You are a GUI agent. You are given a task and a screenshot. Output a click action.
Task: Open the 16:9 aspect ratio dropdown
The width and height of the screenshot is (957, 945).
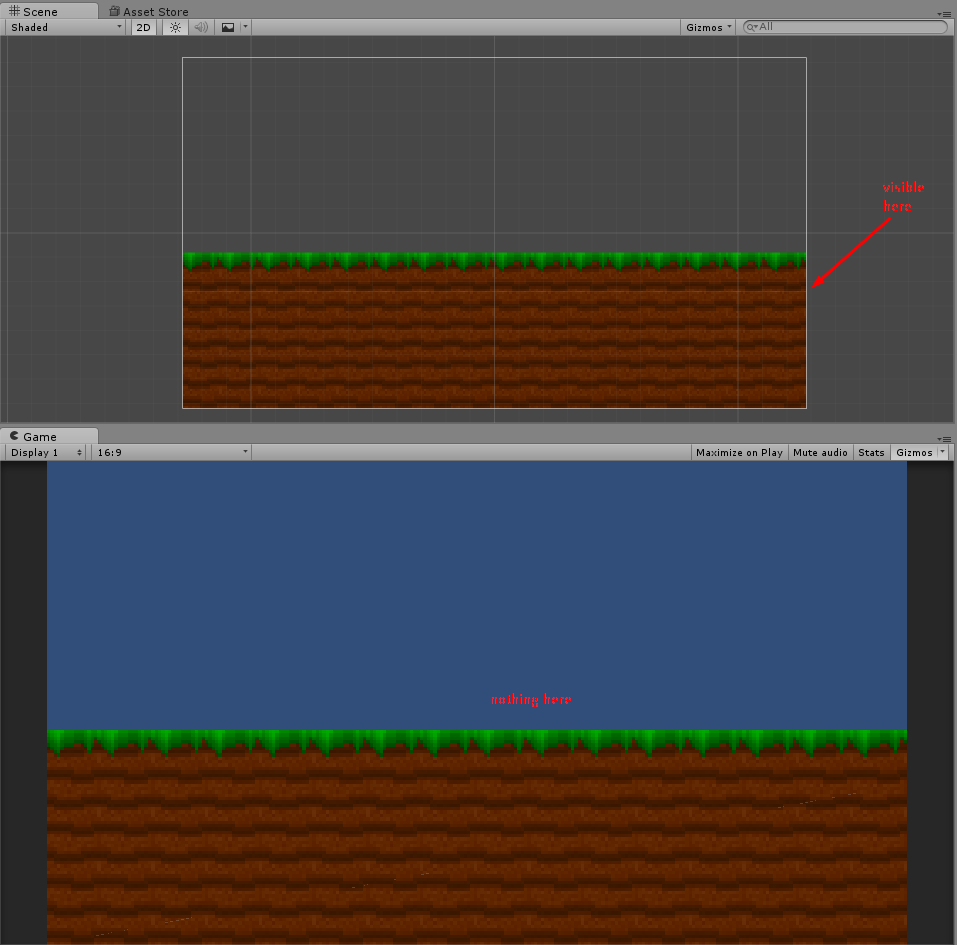click(x=170, y=452)
